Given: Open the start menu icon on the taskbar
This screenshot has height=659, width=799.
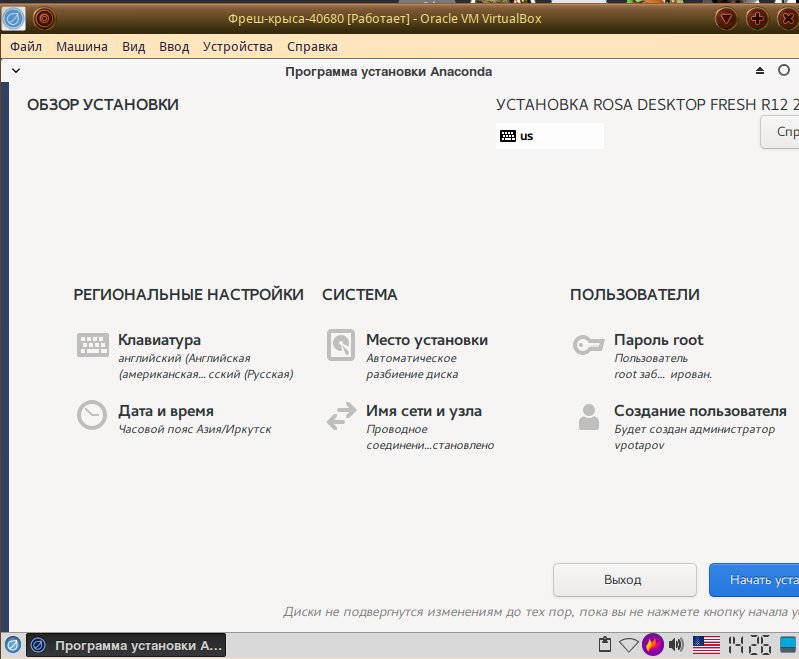Looking at the screenshot, I should pyautogui.click(x=13, y=645).
